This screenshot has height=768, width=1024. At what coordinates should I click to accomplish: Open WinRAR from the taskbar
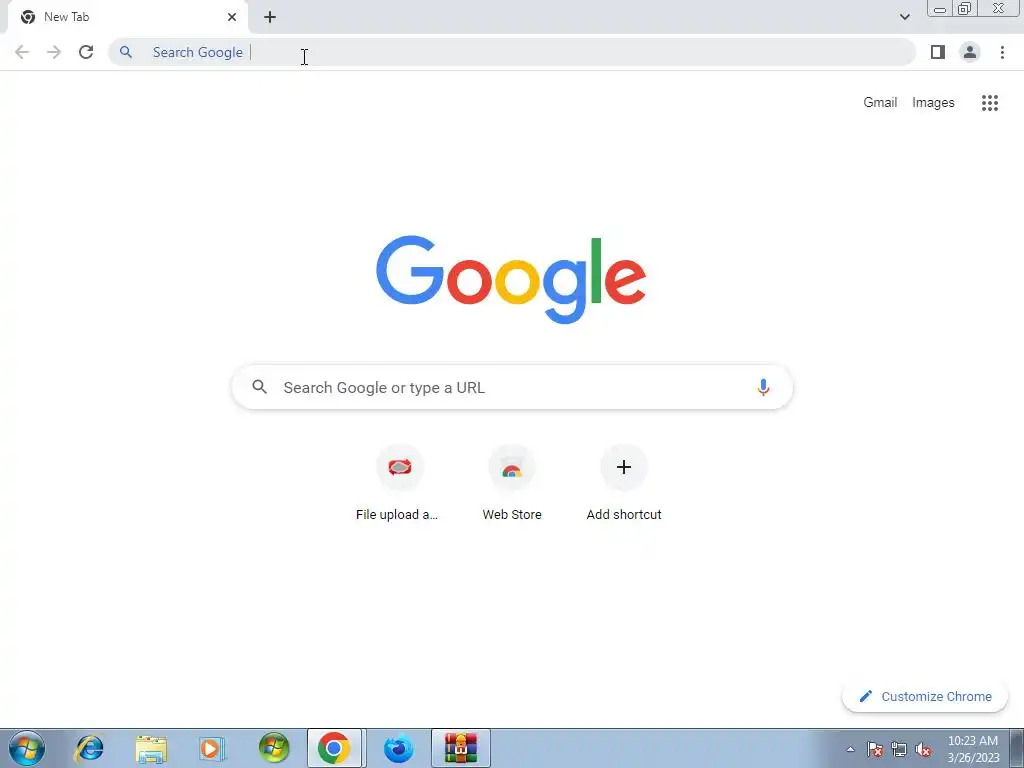(x=460, y=748)
